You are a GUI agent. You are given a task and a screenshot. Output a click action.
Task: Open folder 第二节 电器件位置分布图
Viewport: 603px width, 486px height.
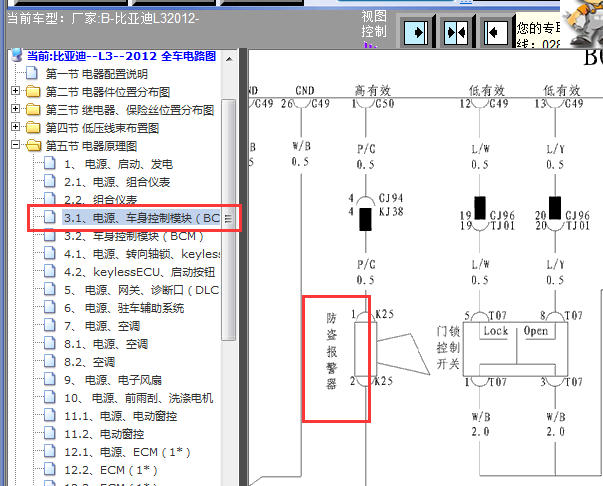108,92
